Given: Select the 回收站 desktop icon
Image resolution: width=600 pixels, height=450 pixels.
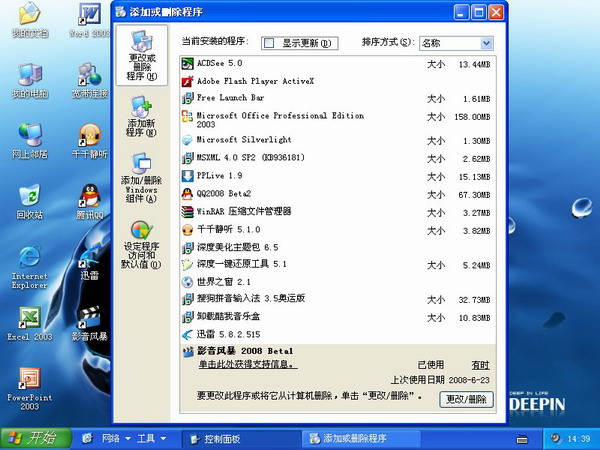Looking at the screenshot, I should (30, 202).
